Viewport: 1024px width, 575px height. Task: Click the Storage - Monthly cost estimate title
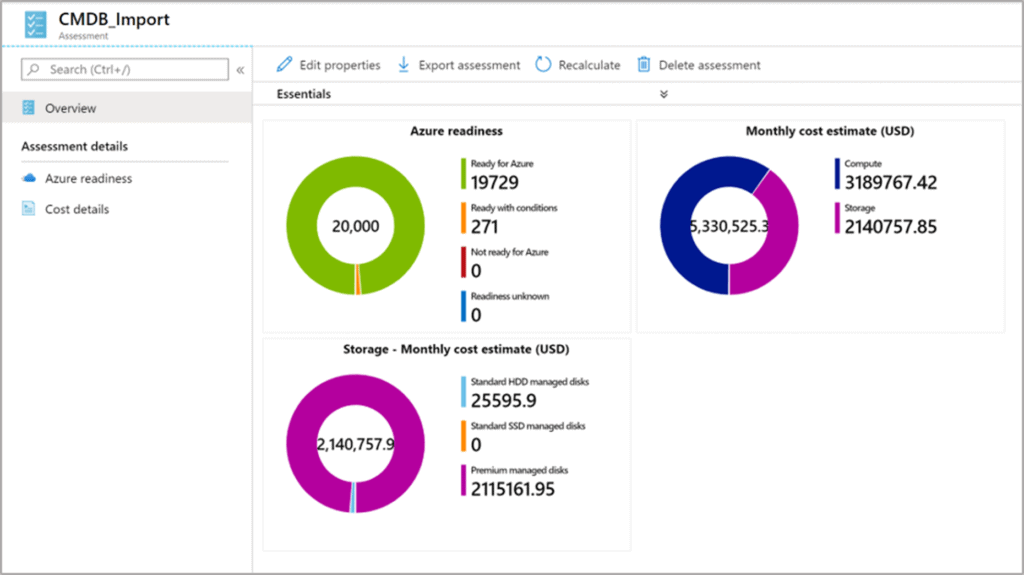[456, 349]
